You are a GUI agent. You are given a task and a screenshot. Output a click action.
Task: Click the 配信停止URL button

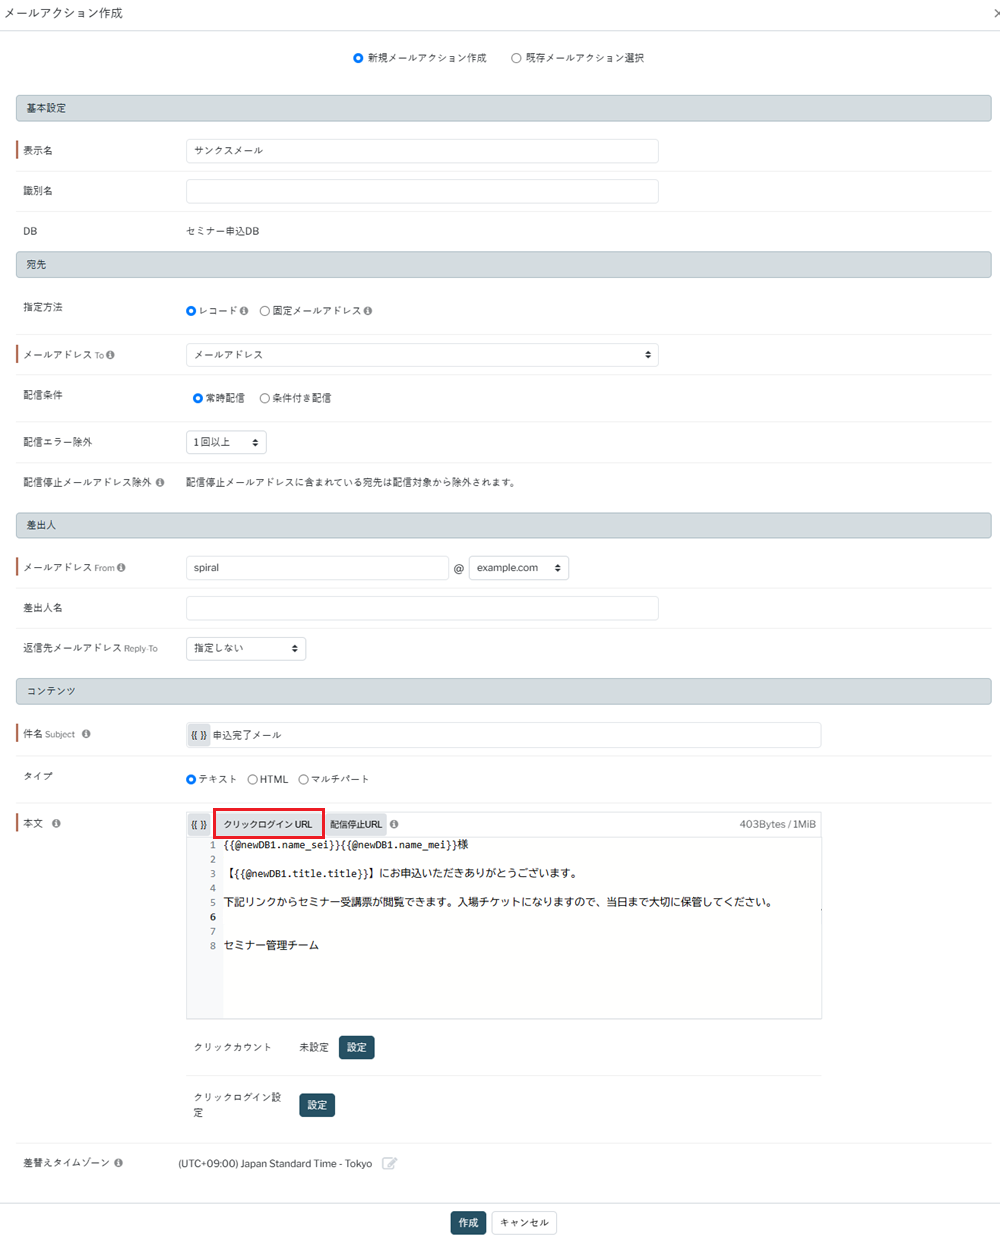tap(356, 825)
